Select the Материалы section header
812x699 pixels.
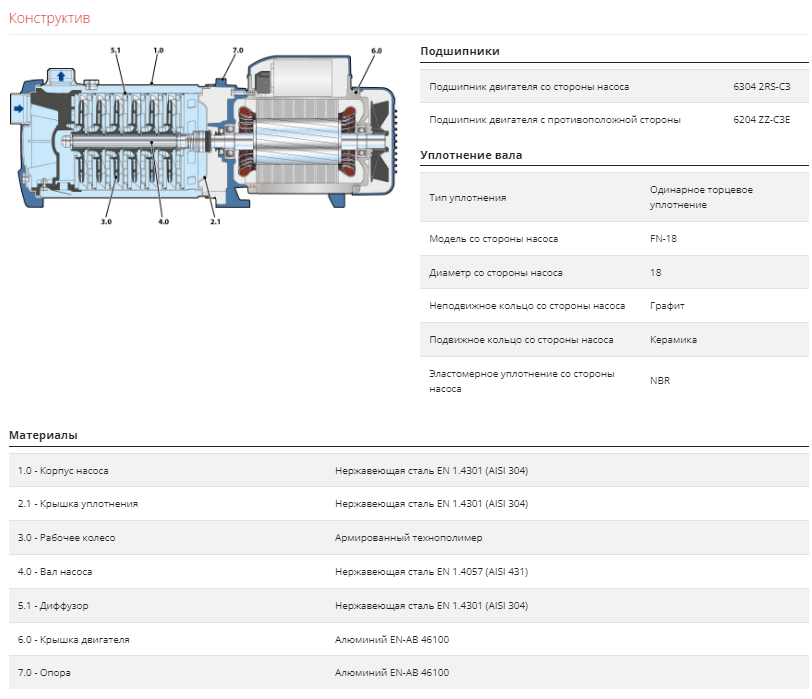click(x=44, y=435)
